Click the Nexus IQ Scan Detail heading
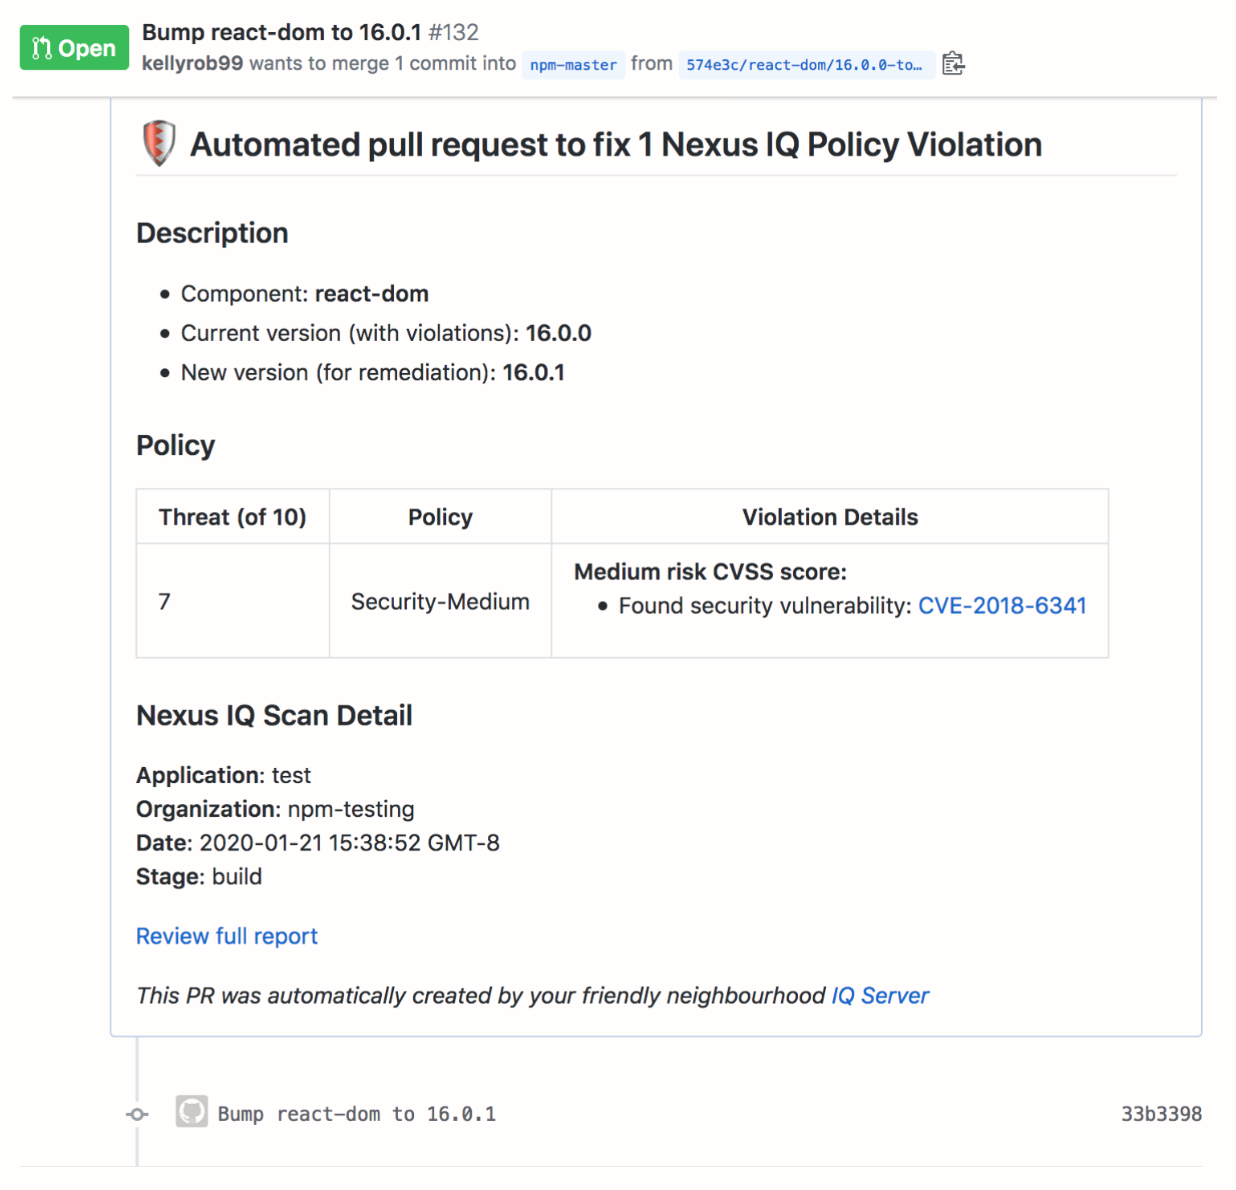Viewport: 1236px width, 1190px height. point(274,716)
